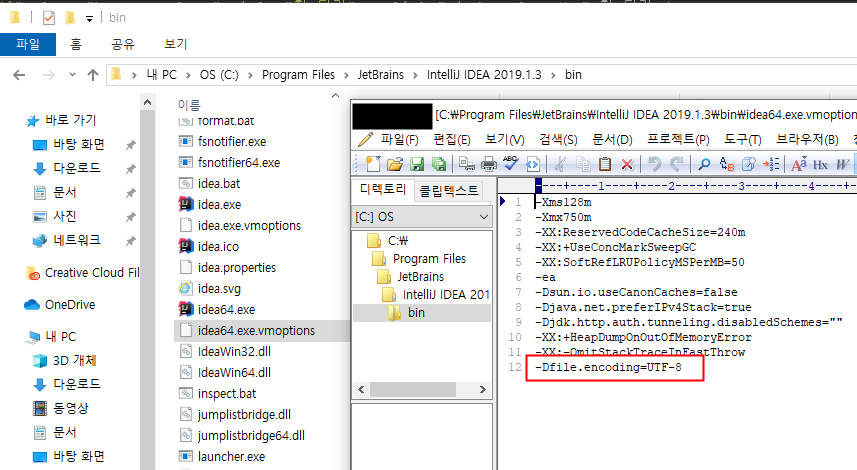Open the 검색(S) menu
The height and width of the screenshot is (470, 857).
click(x=558, y=140)
